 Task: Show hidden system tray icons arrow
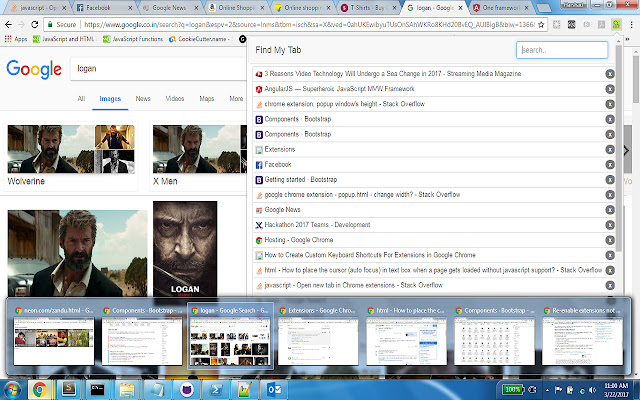pos(547,390)
